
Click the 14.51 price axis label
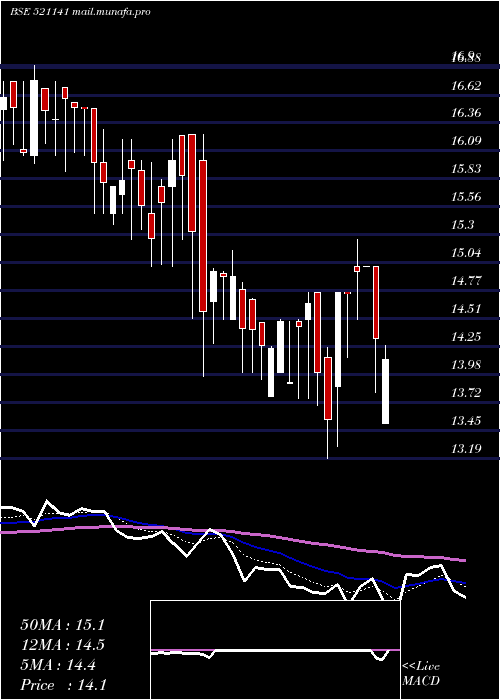pos(466,308)
